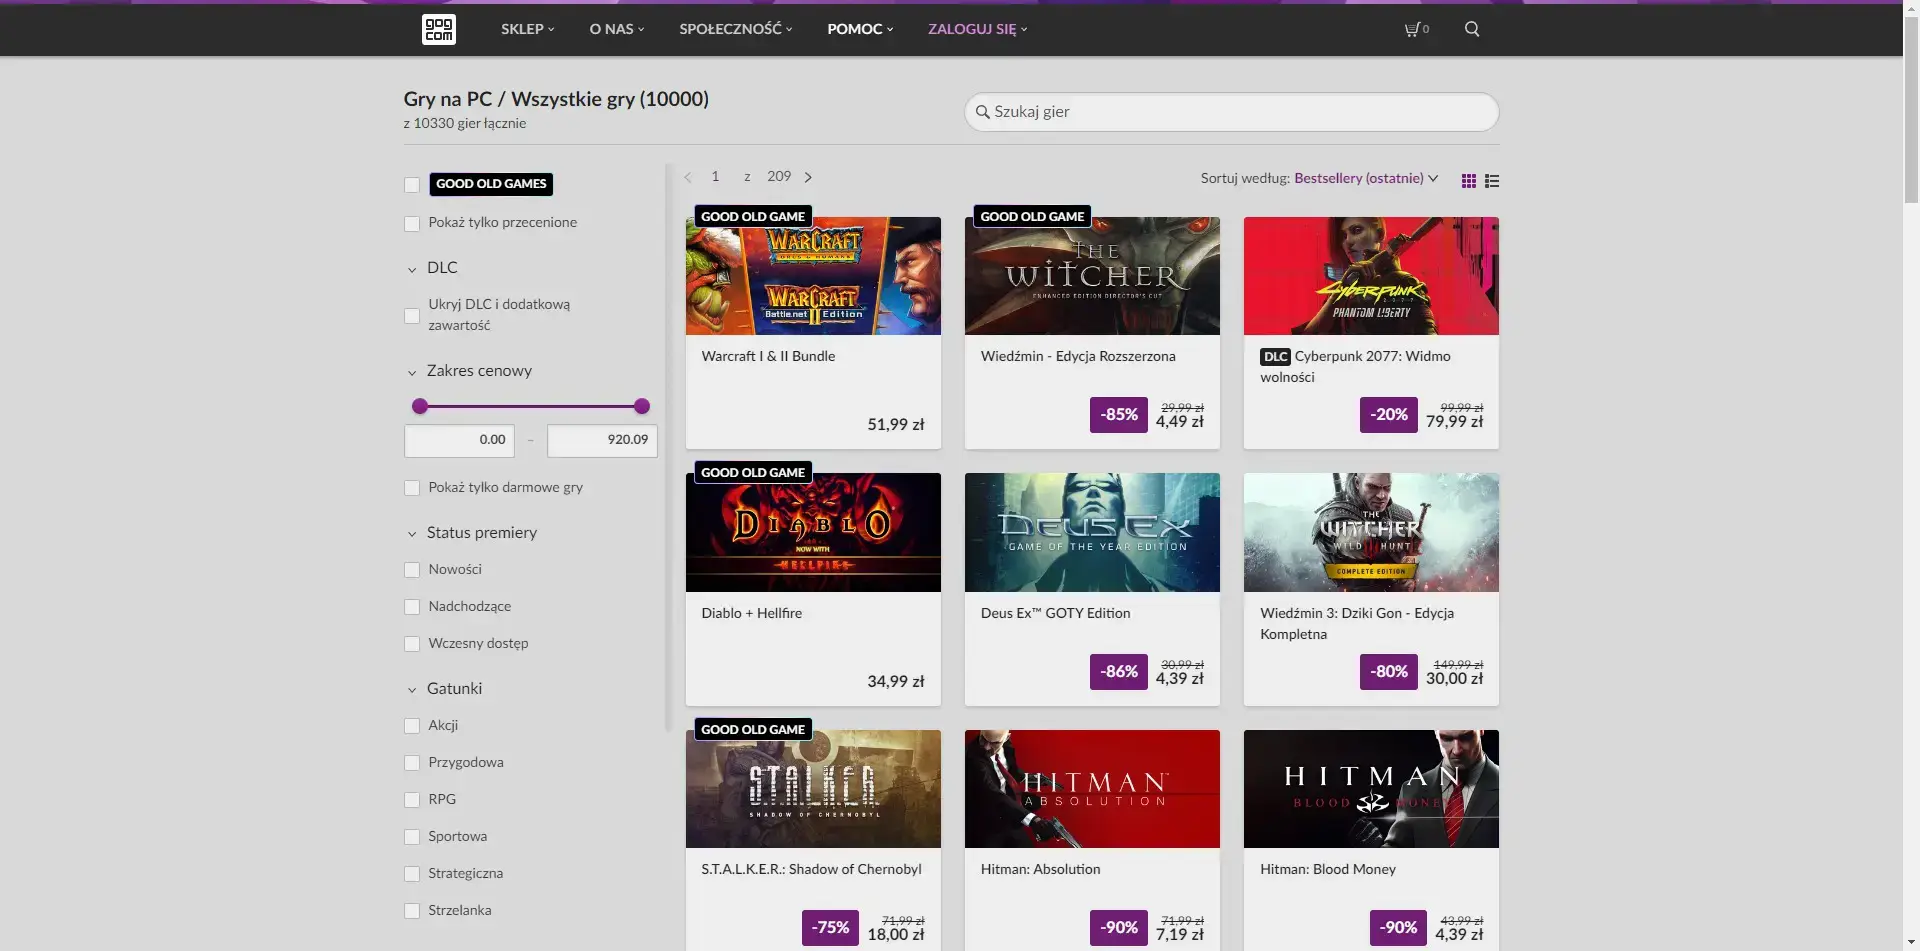Check the Sportowa genre filter
The width and height of the screenshot is (1920, 951).
(412, 837)
